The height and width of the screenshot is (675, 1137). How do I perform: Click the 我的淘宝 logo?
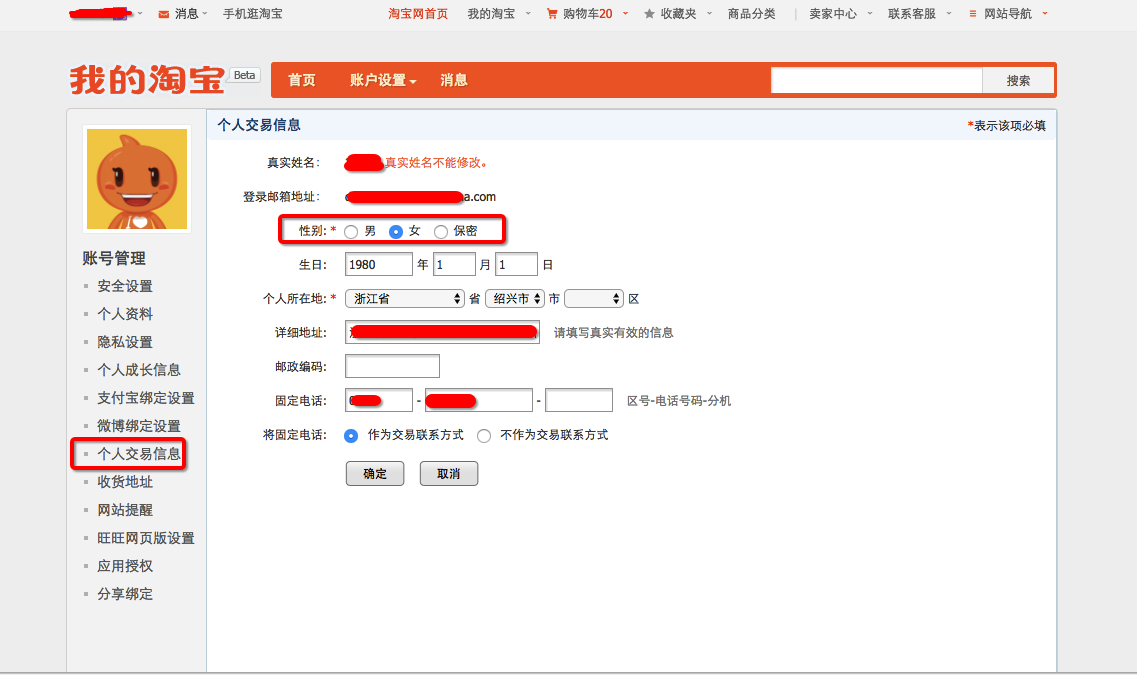coord(147,79)
